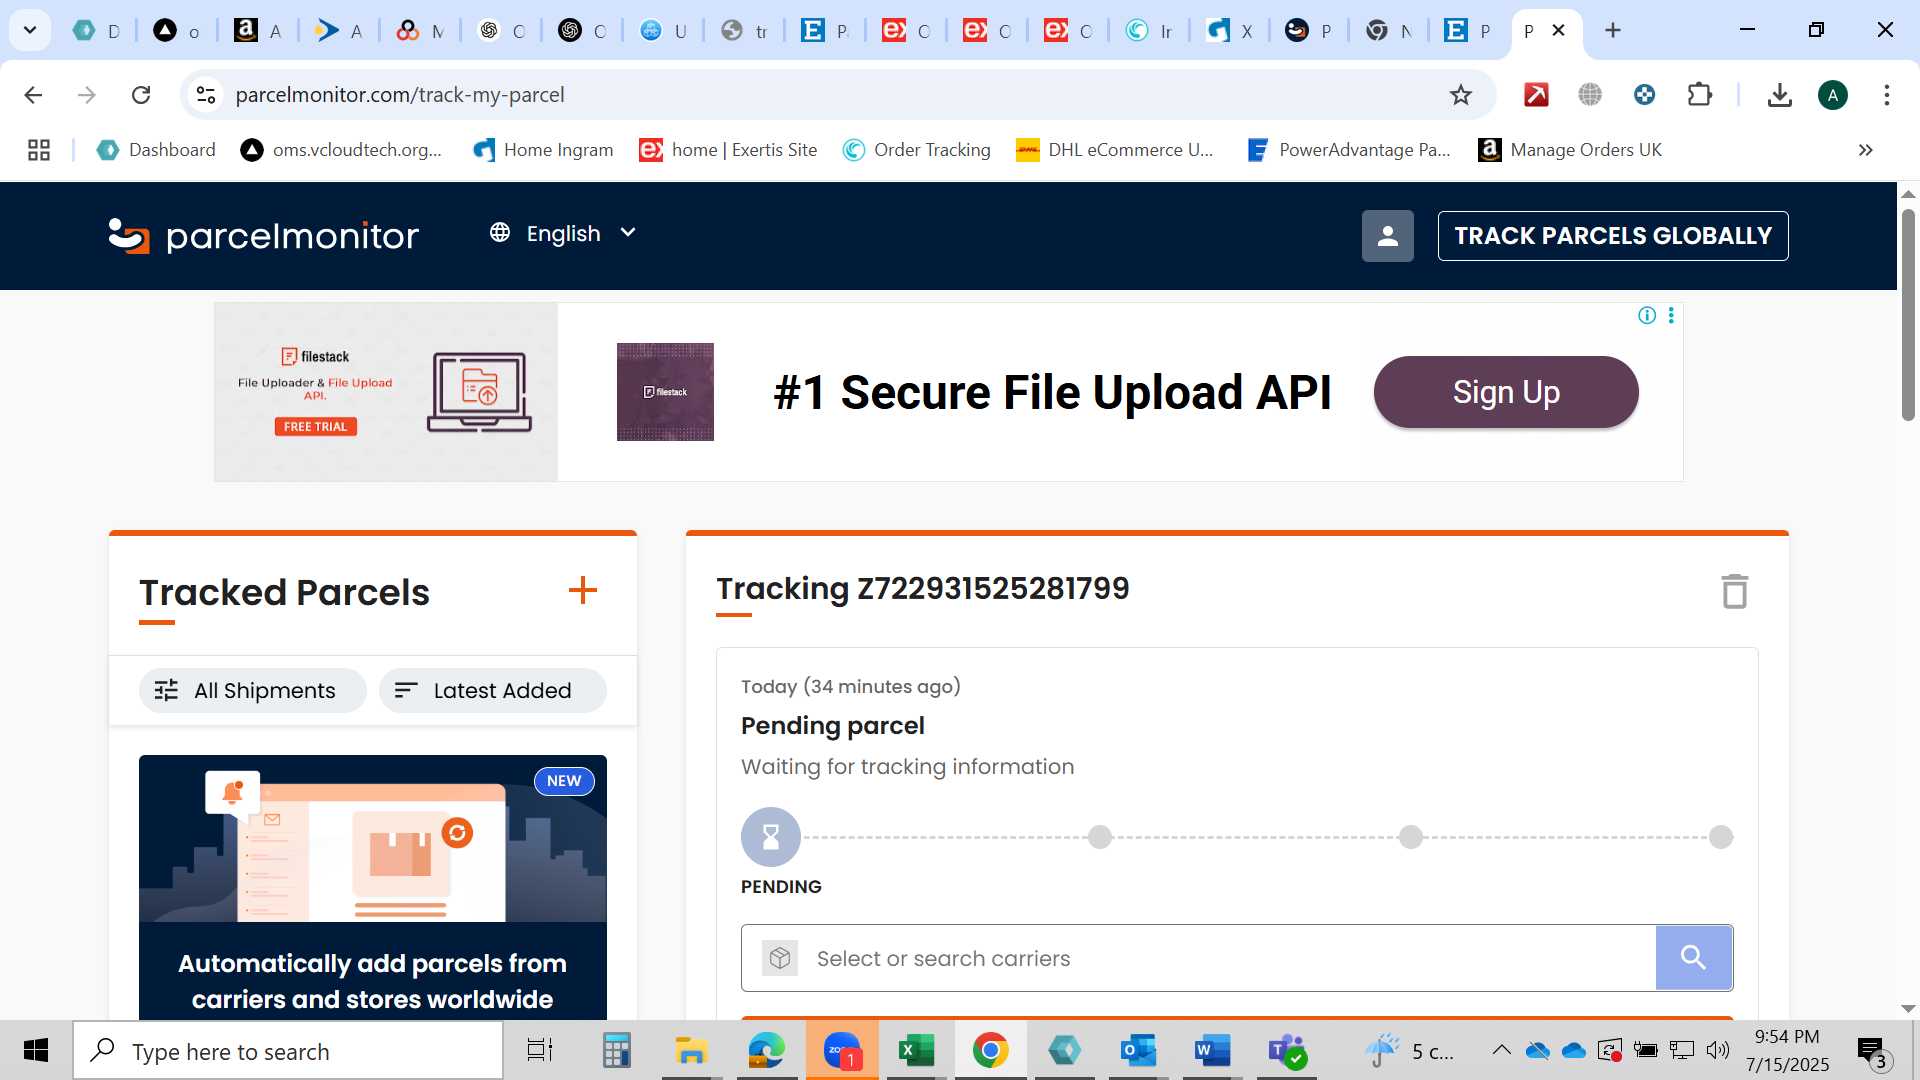Open the Dashboard bookmark

(x=156, y=150)
